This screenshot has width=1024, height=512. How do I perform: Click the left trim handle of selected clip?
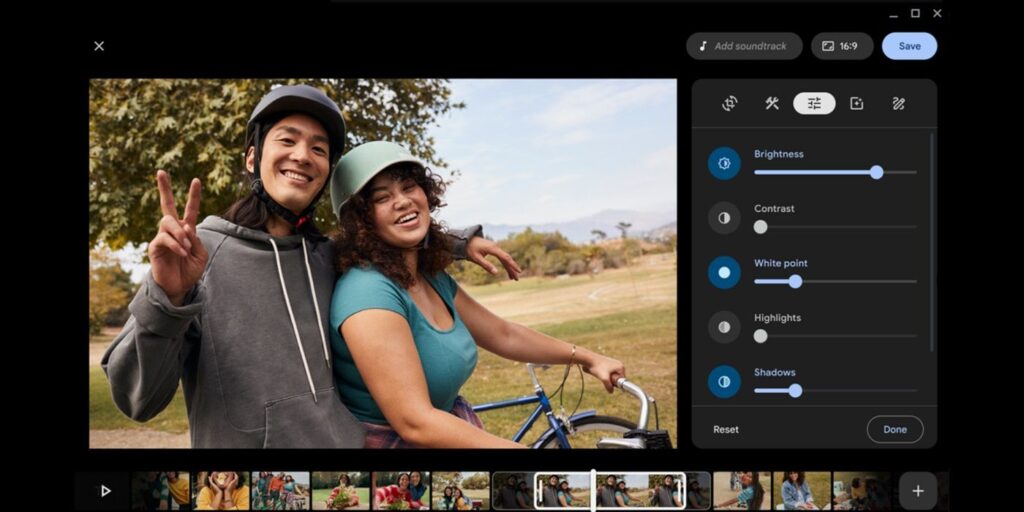click(539, 490)
